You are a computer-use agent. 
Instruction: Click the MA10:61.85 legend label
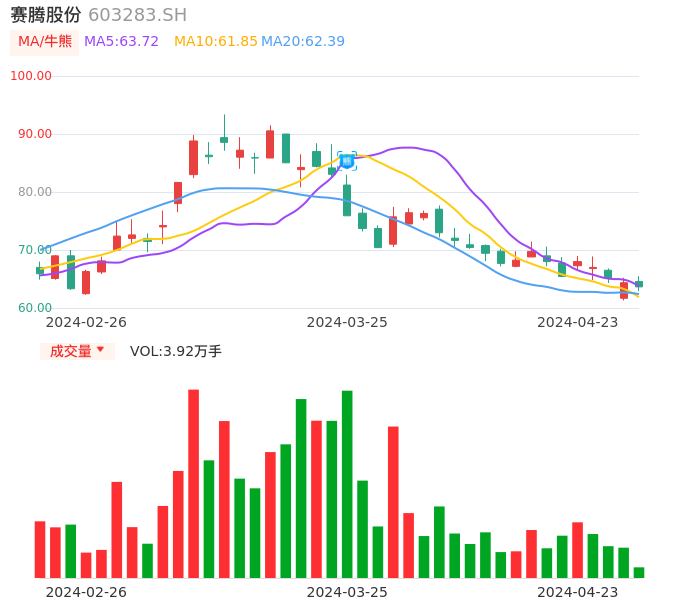tap(216, 42)
